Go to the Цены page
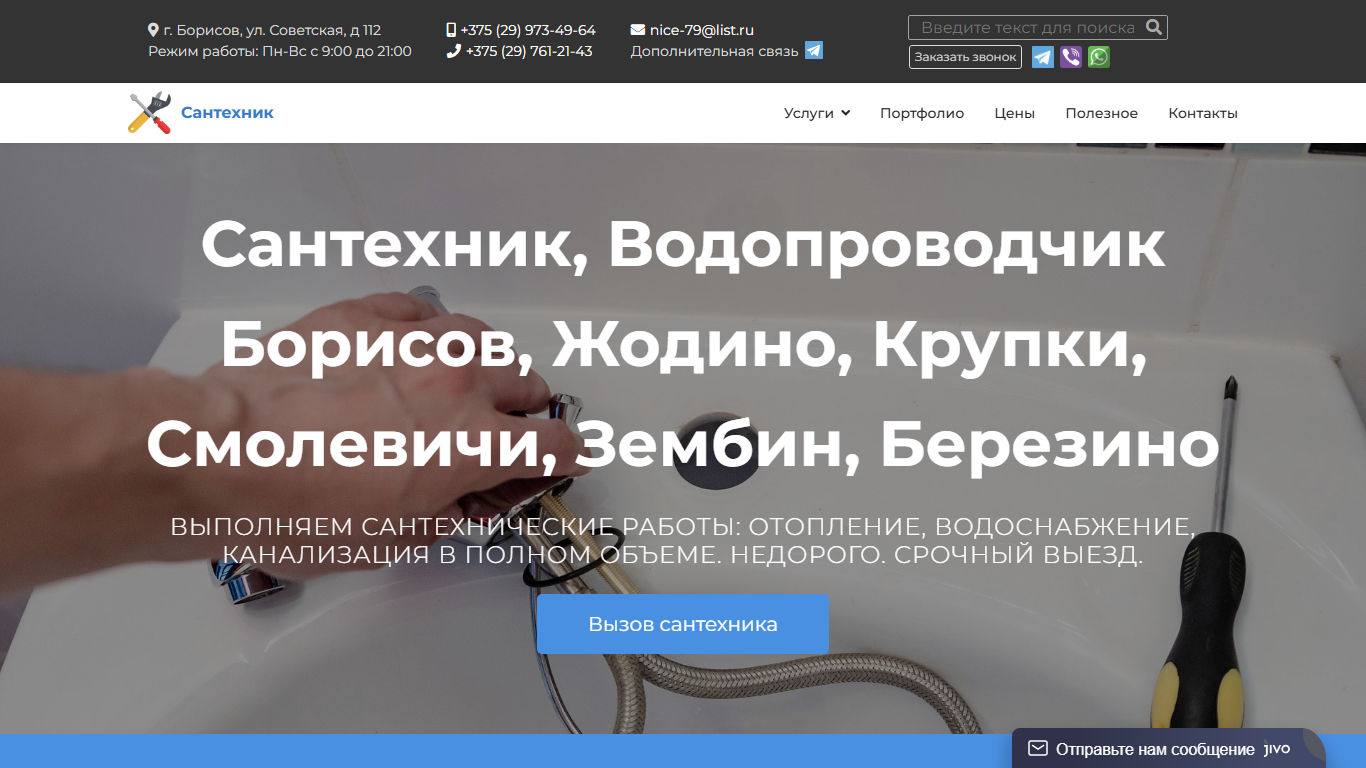This screenshot has width=1366, height=768. [1015, 113]
